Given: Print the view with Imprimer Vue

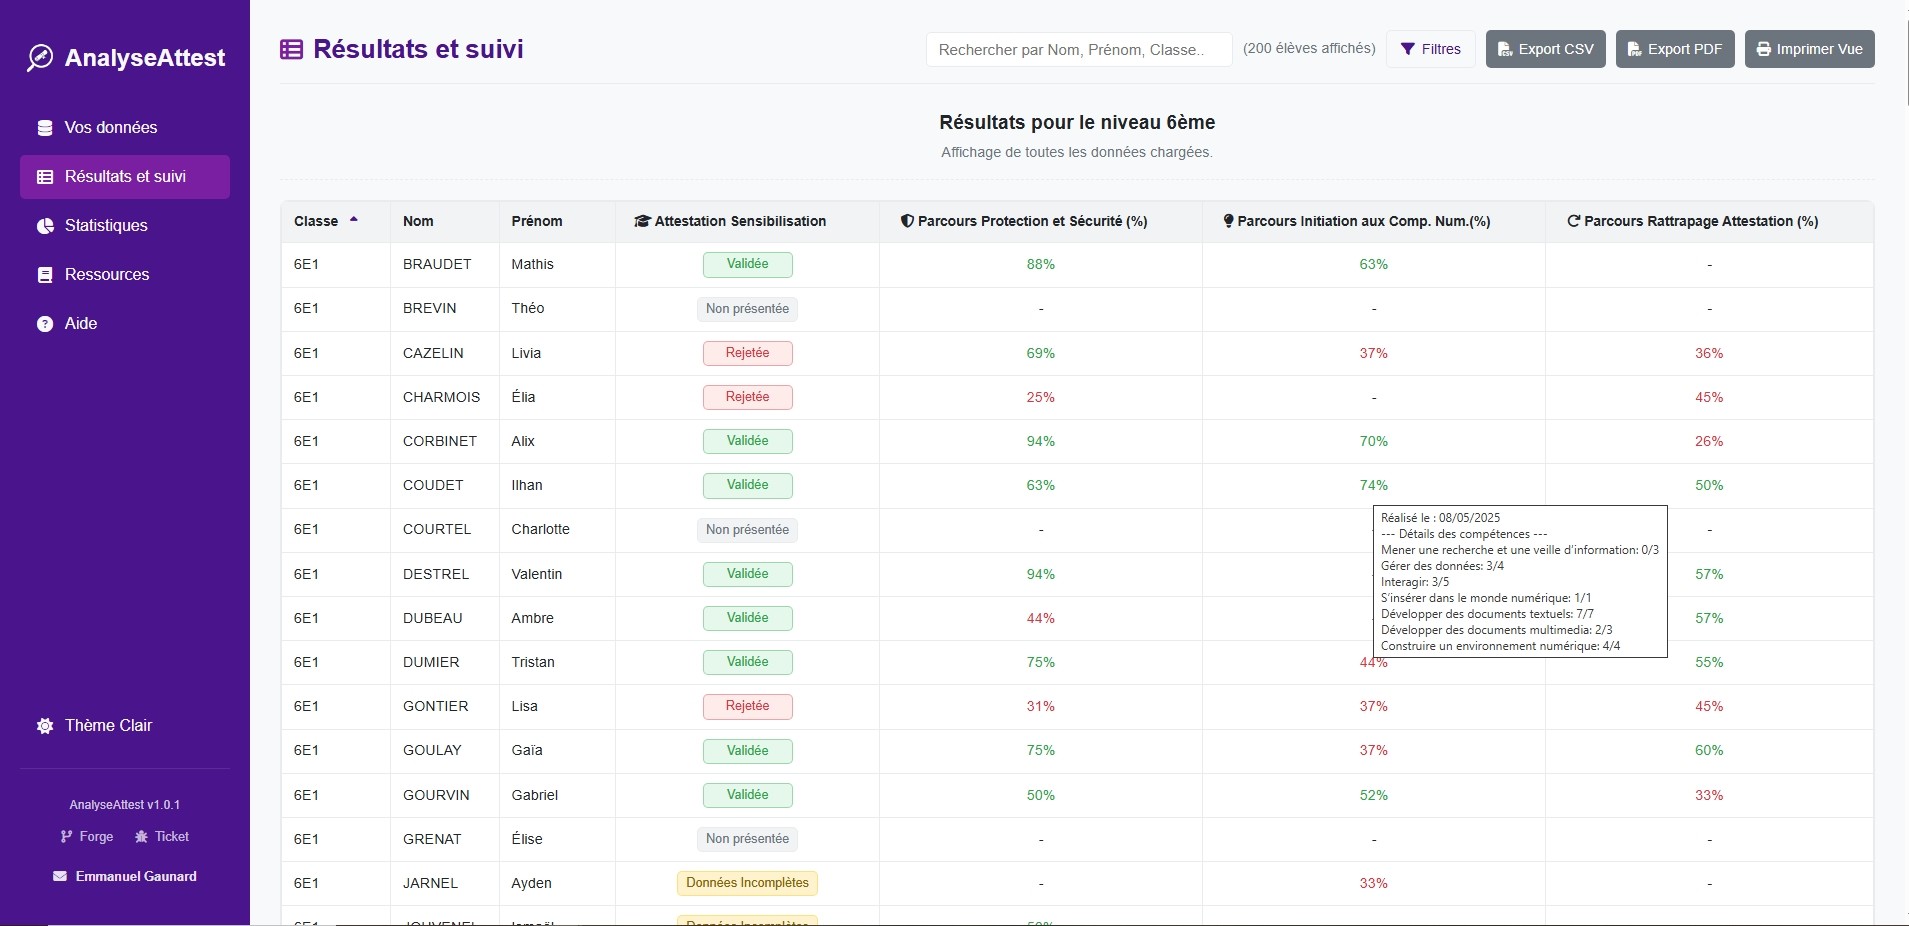Looking at the screenshot, I should click(1809, 49).
